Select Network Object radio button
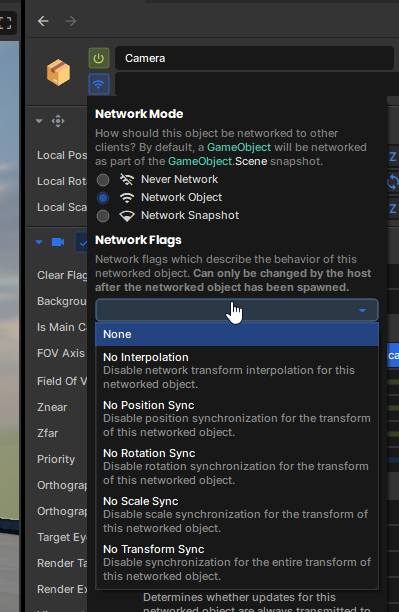This screenshot has height=612, width=399. click(x=103, y=198)
